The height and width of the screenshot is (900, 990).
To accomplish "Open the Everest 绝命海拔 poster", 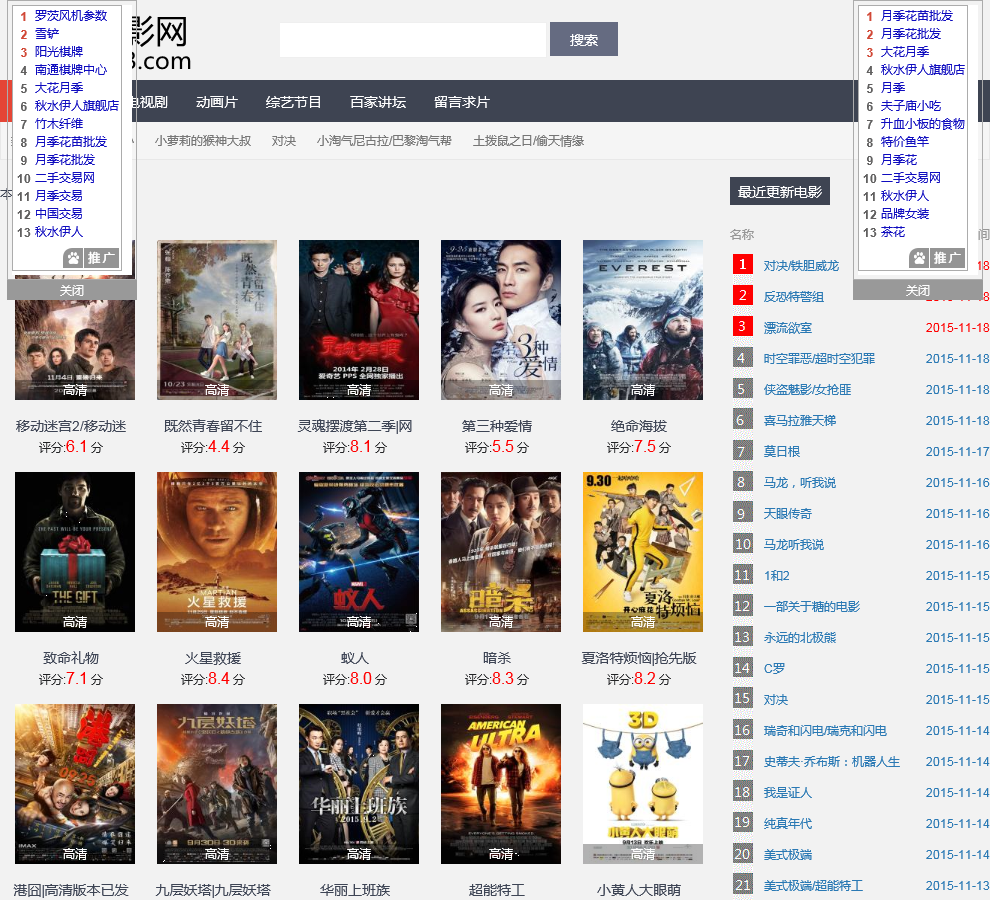I will tap(643, 320).
